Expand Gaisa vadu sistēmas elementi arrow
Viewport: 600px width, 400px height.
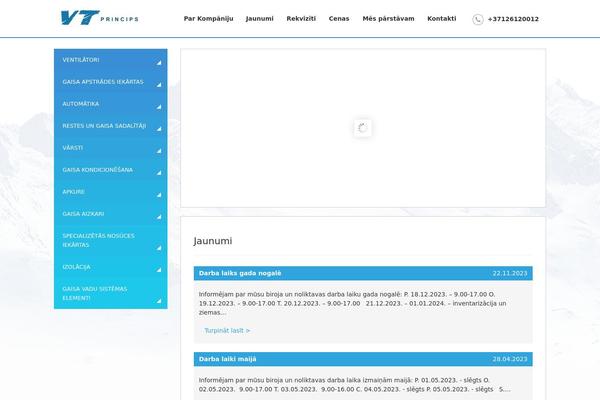[159, 301]
